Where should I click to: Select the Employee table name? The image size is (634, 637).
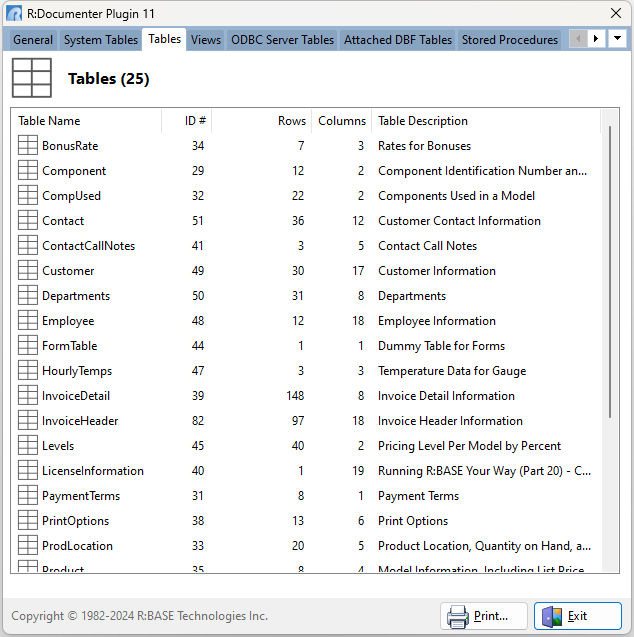click(x=68, y=321)
